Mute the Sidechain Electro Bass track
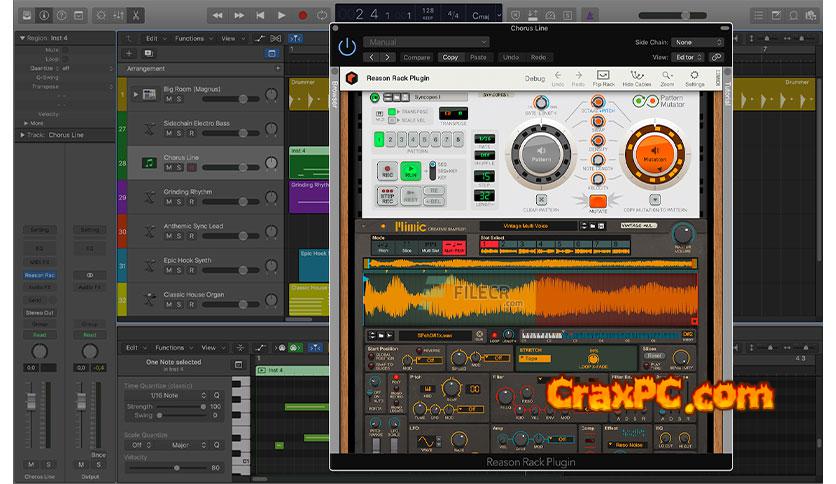Screen dimensions: 836x484 [169, 135]
